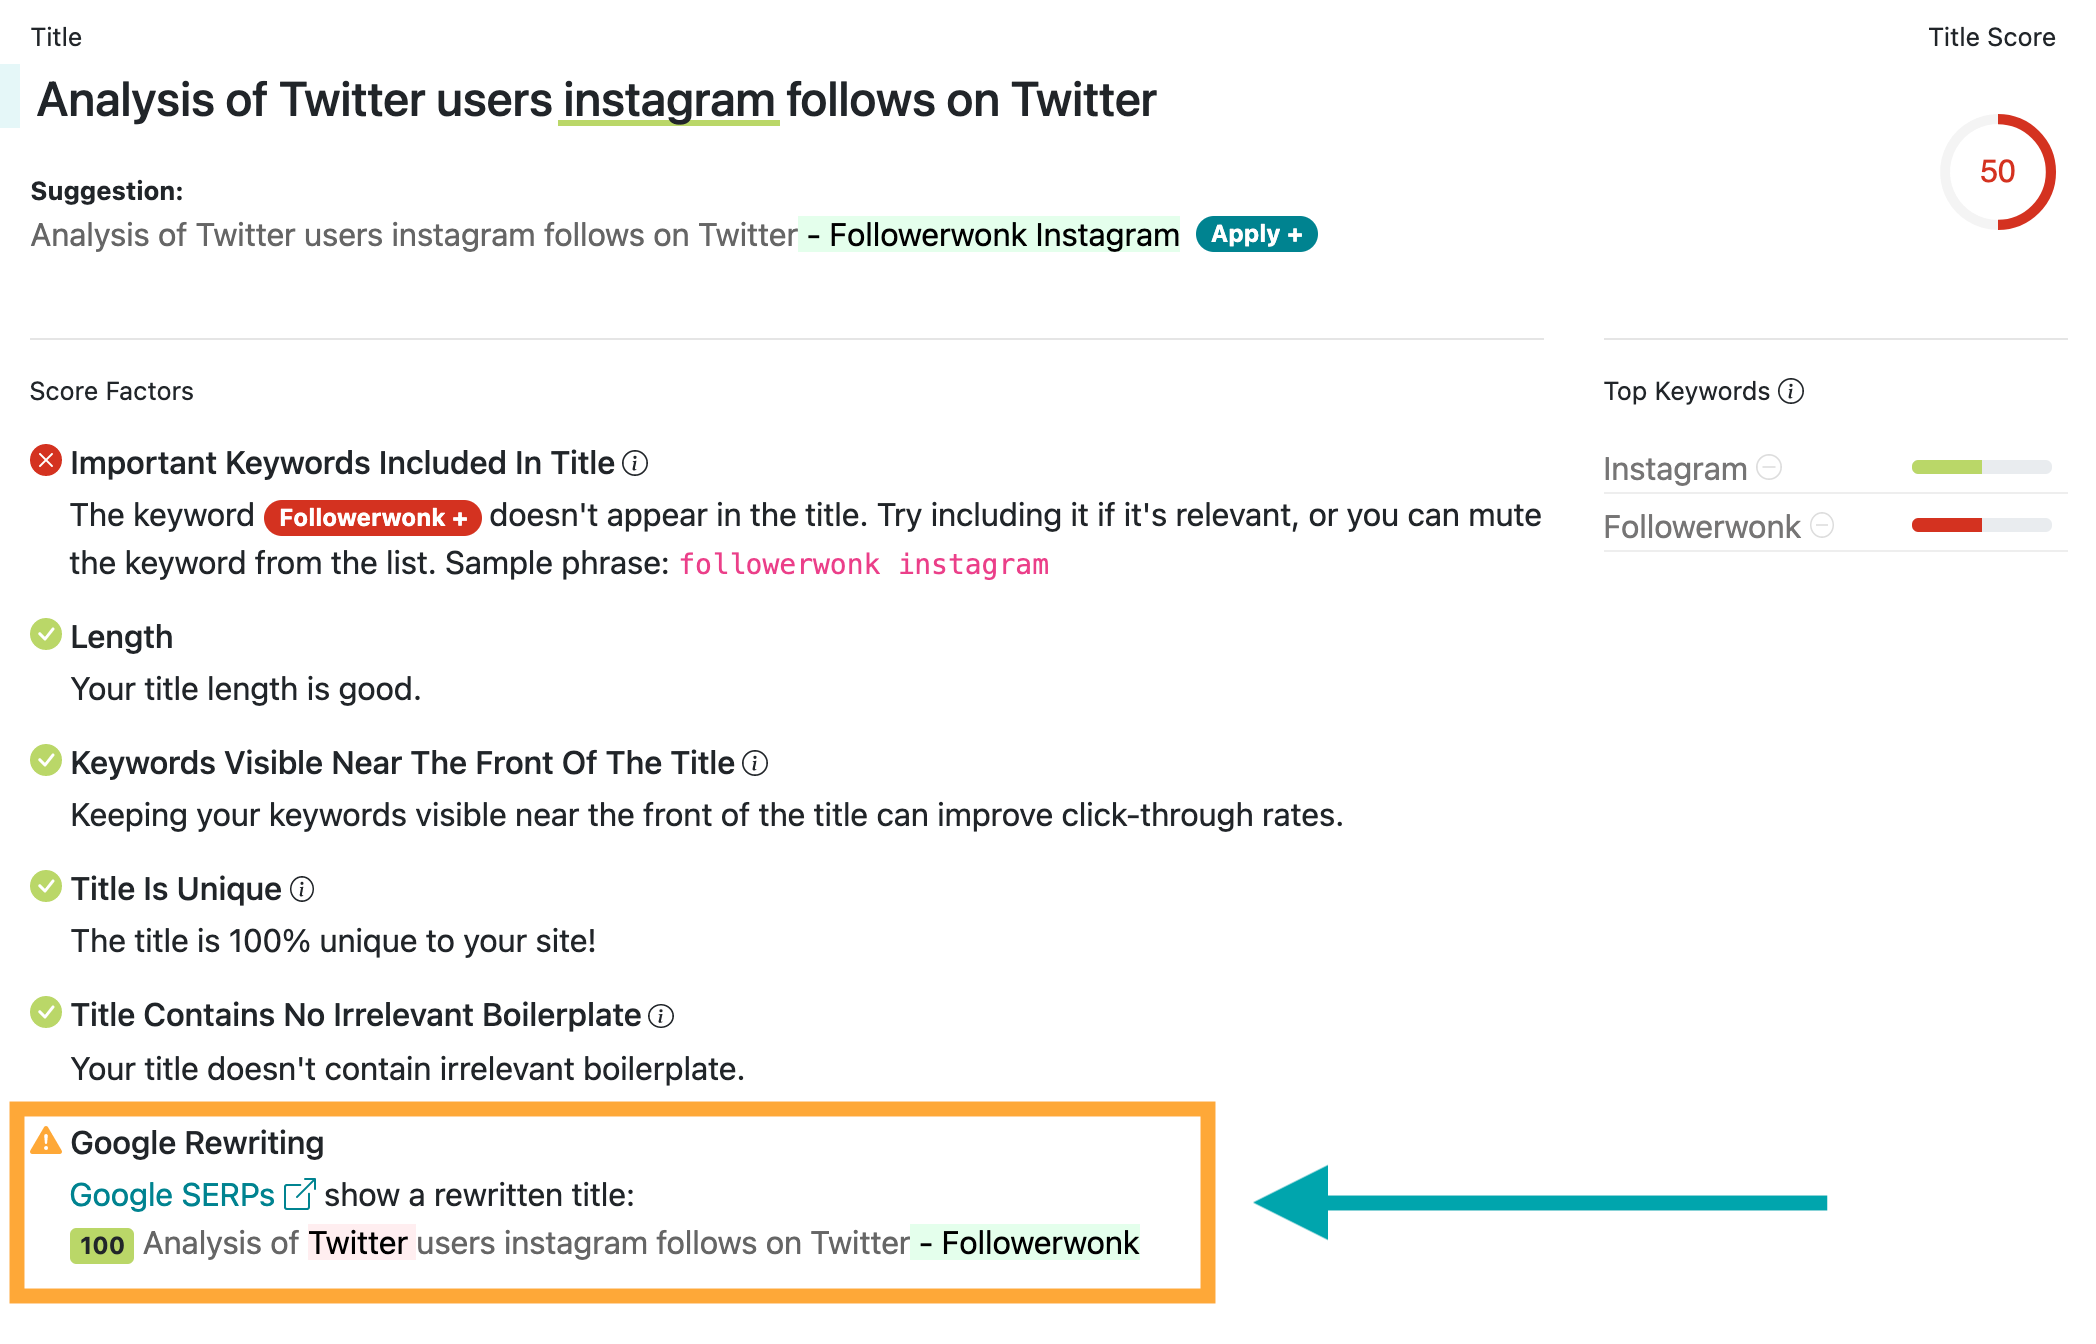2096x1344 pixels.
Task: Mute the Followerwonk keyword
Action: (x=1822, y=525)
